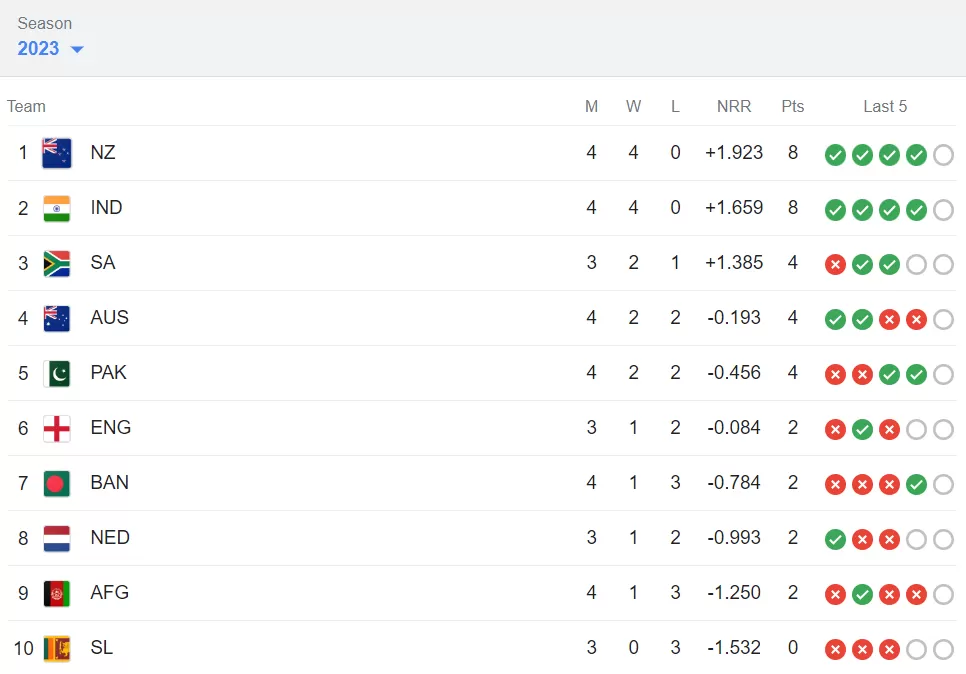Click the India flag icon

(x=57, y=208)
